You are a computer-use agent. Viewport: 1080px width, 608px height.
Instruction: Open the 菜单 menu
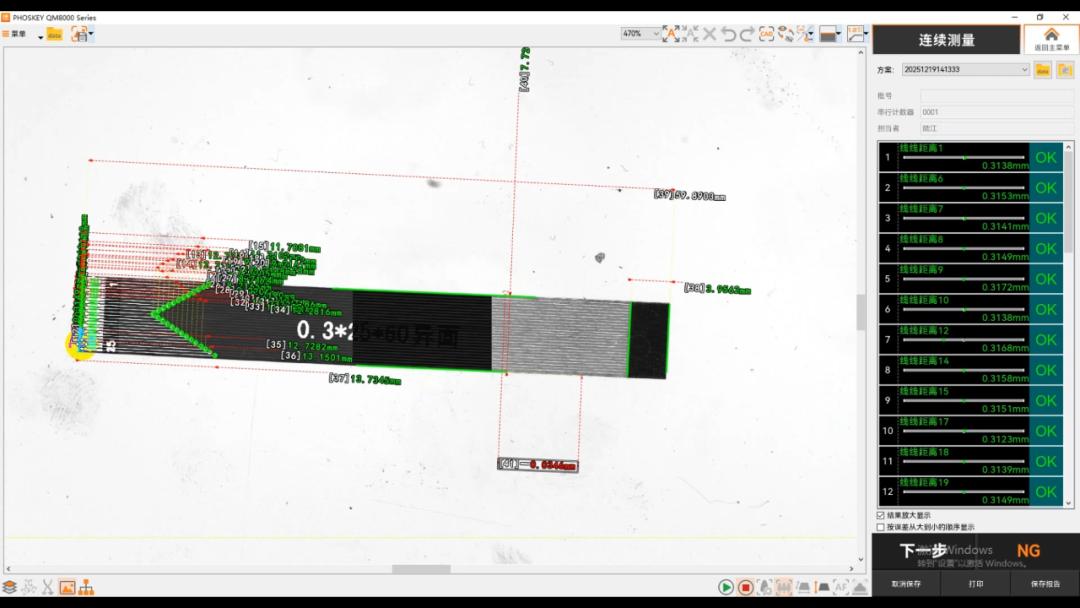[14, 34]
